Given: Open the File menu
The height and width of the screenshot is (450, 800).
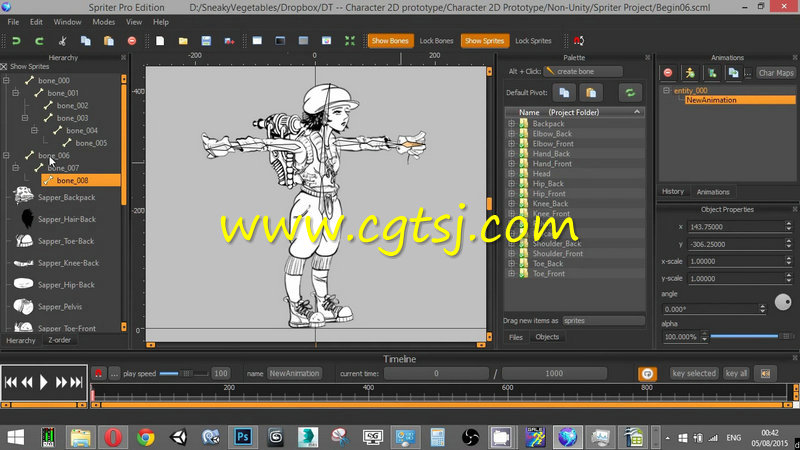Looking at the screenshot, I should [x=13, y=22].
